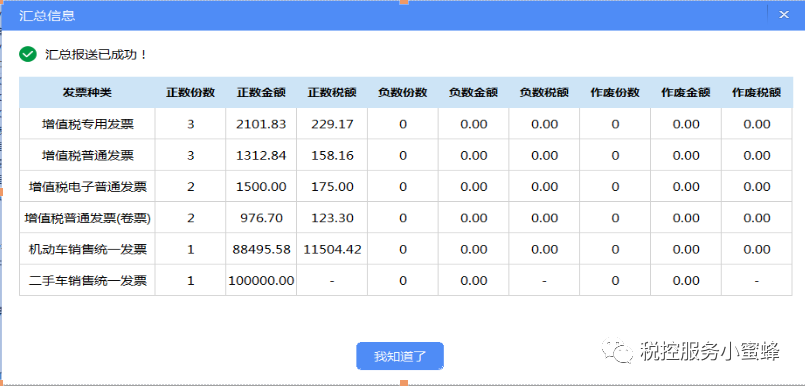Image resolution: width=805 pixels, height=386 pixels.
Task: Close the 汇总信息 dialog
Action: [x=784, y=14]
